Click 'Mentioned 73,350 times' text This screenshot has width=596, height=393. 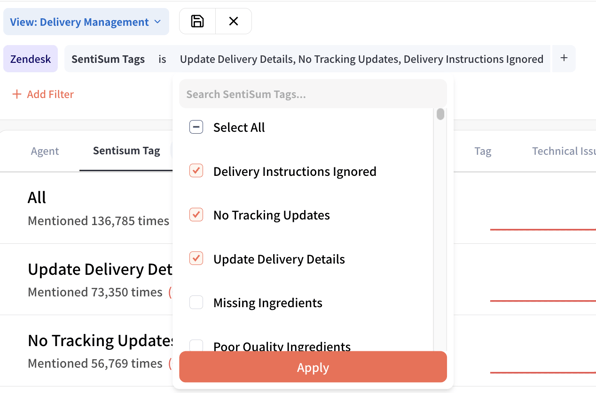tap(95, 292)
